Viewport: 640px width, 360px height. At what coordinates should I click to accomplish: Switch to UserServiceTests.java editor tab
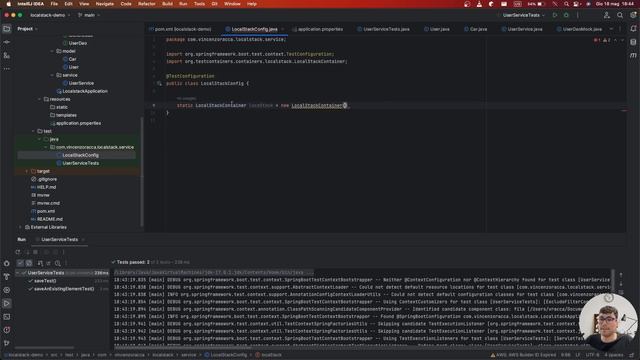[383, 29]
